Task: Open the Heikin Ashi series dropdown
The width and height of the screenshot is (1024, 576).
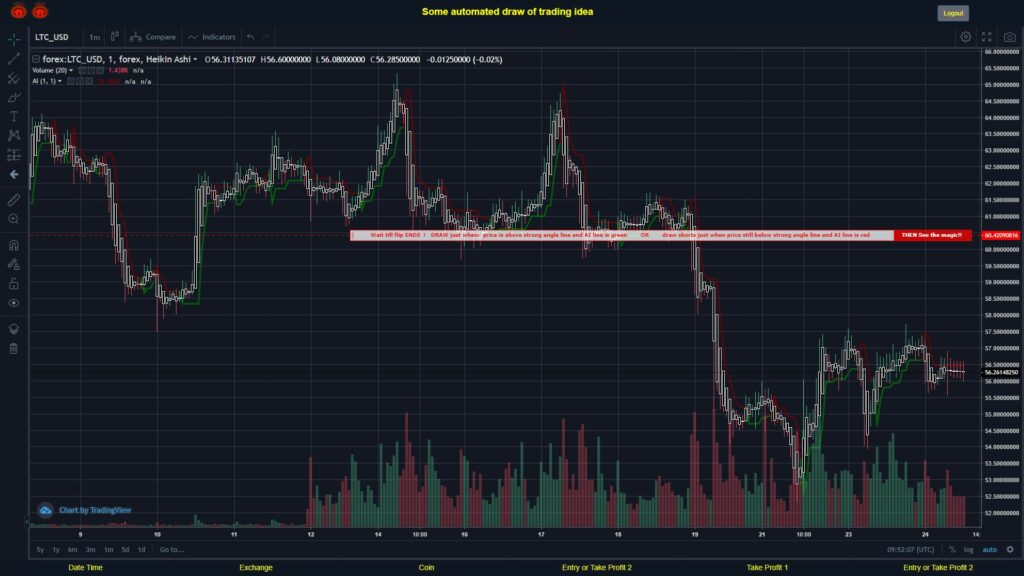Action: pos(195,59)
